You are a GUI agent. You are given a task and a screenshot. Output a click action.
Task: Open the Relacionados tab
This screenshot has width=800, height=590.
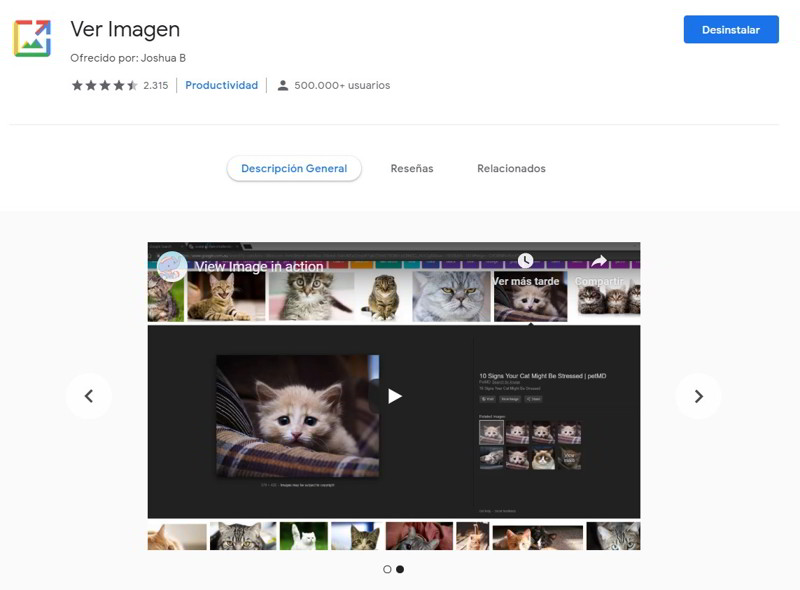pos(511,169)
